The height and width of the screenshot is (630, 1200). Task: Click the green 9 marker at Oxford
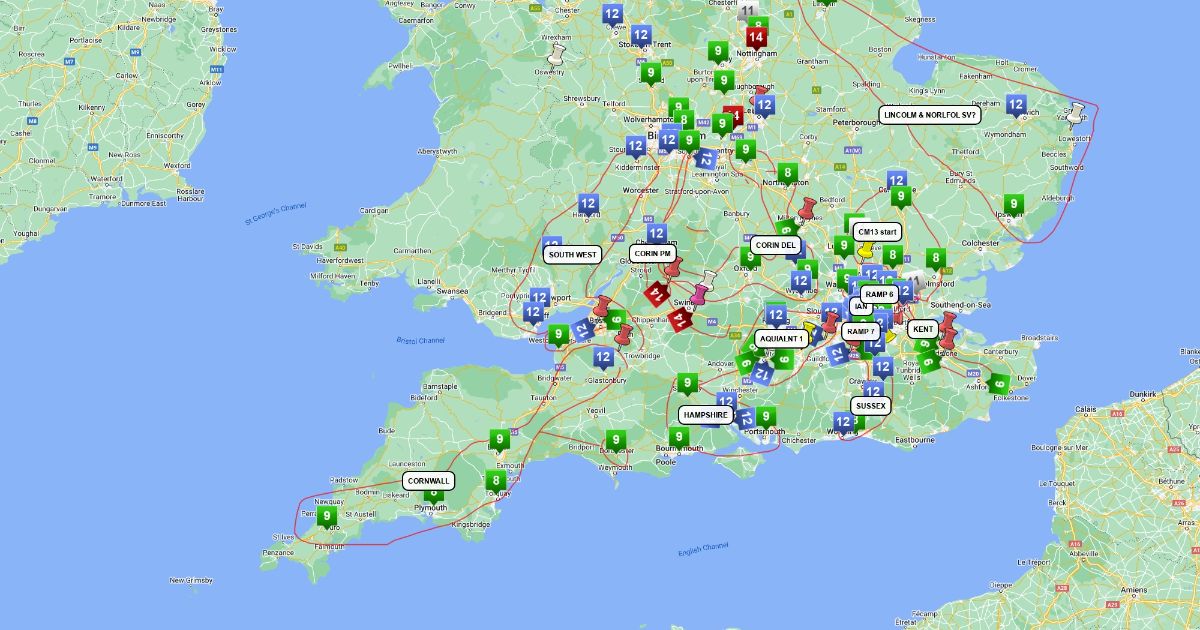750,258
